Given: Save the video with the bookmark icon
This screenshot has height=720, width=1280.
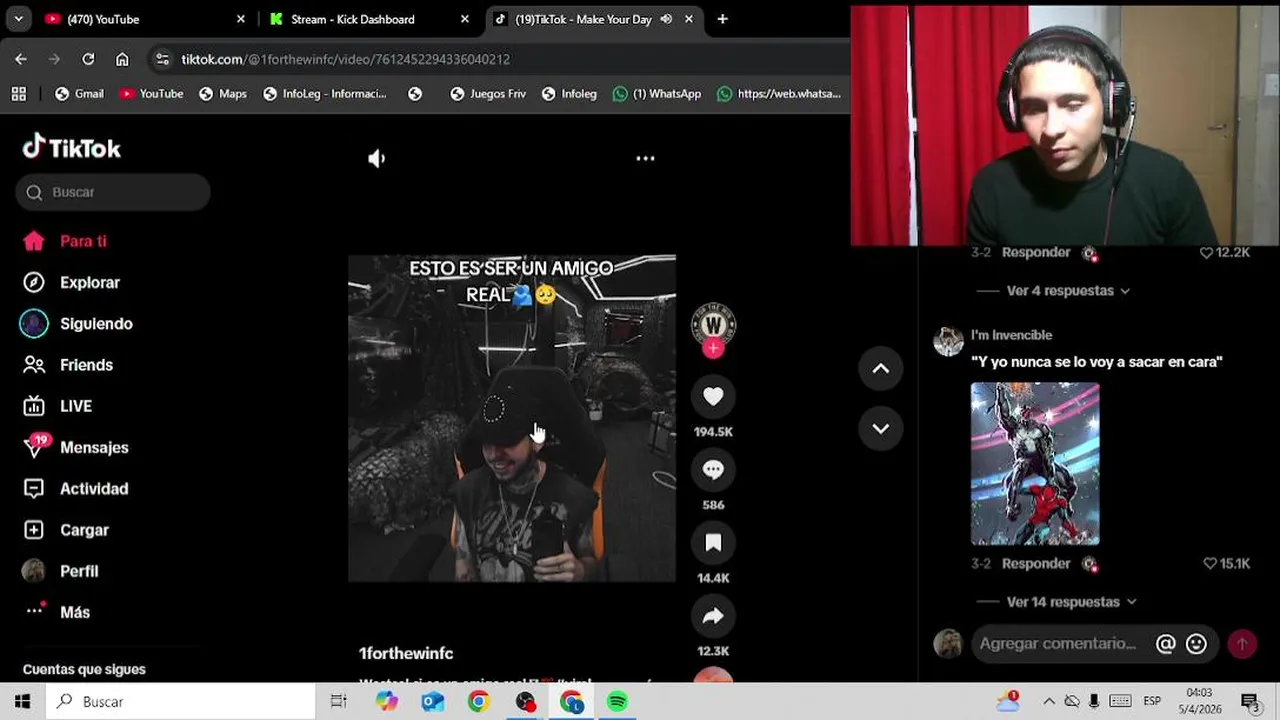Looking at the screenshot, I should tap(713, 543).
